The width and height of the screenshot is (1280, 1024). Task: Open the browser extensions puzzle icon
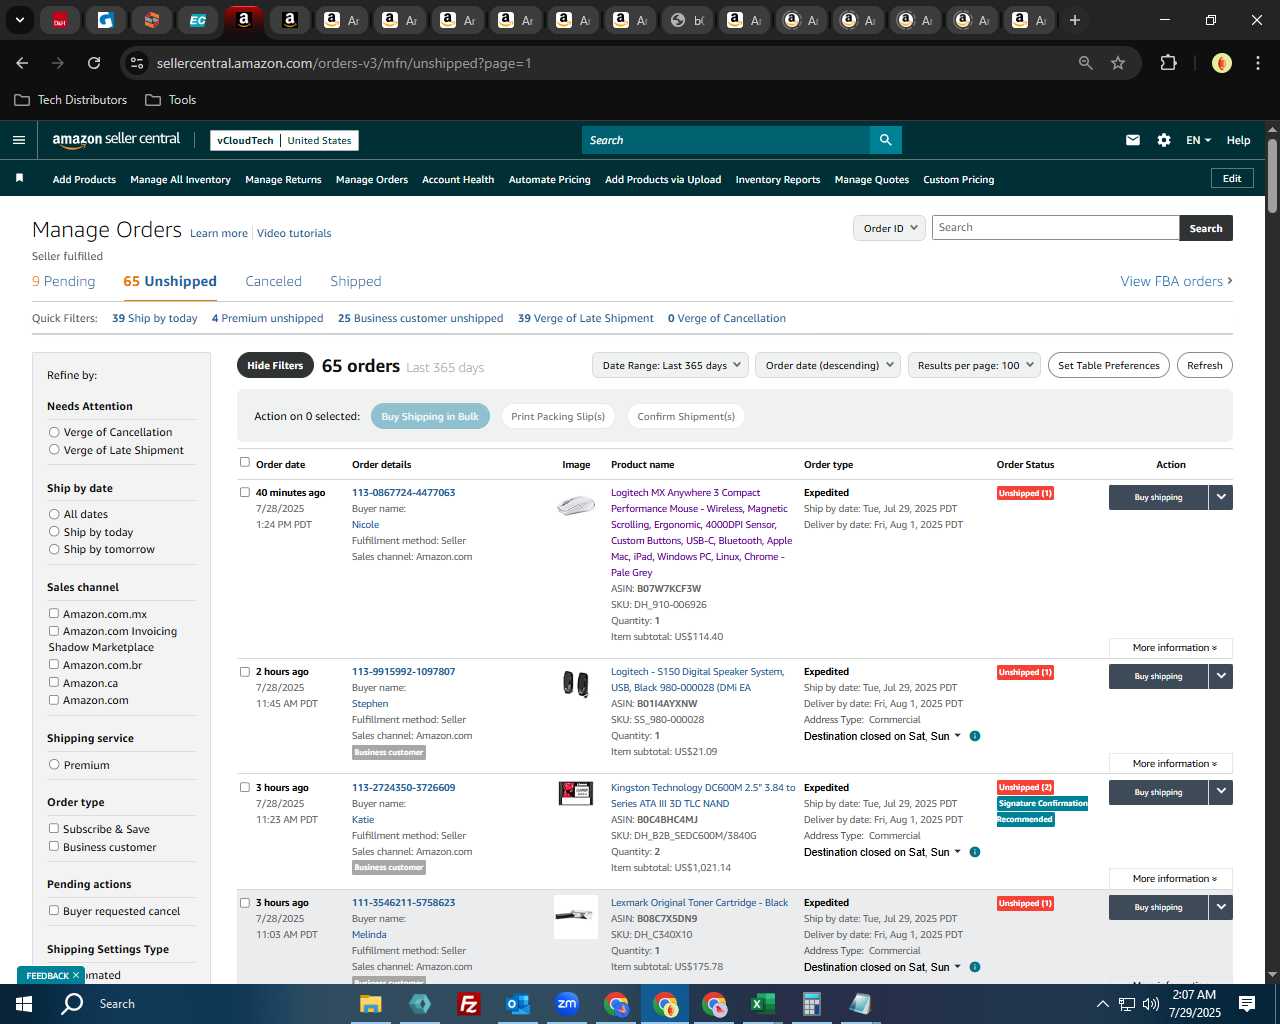tap(1168, 63)
